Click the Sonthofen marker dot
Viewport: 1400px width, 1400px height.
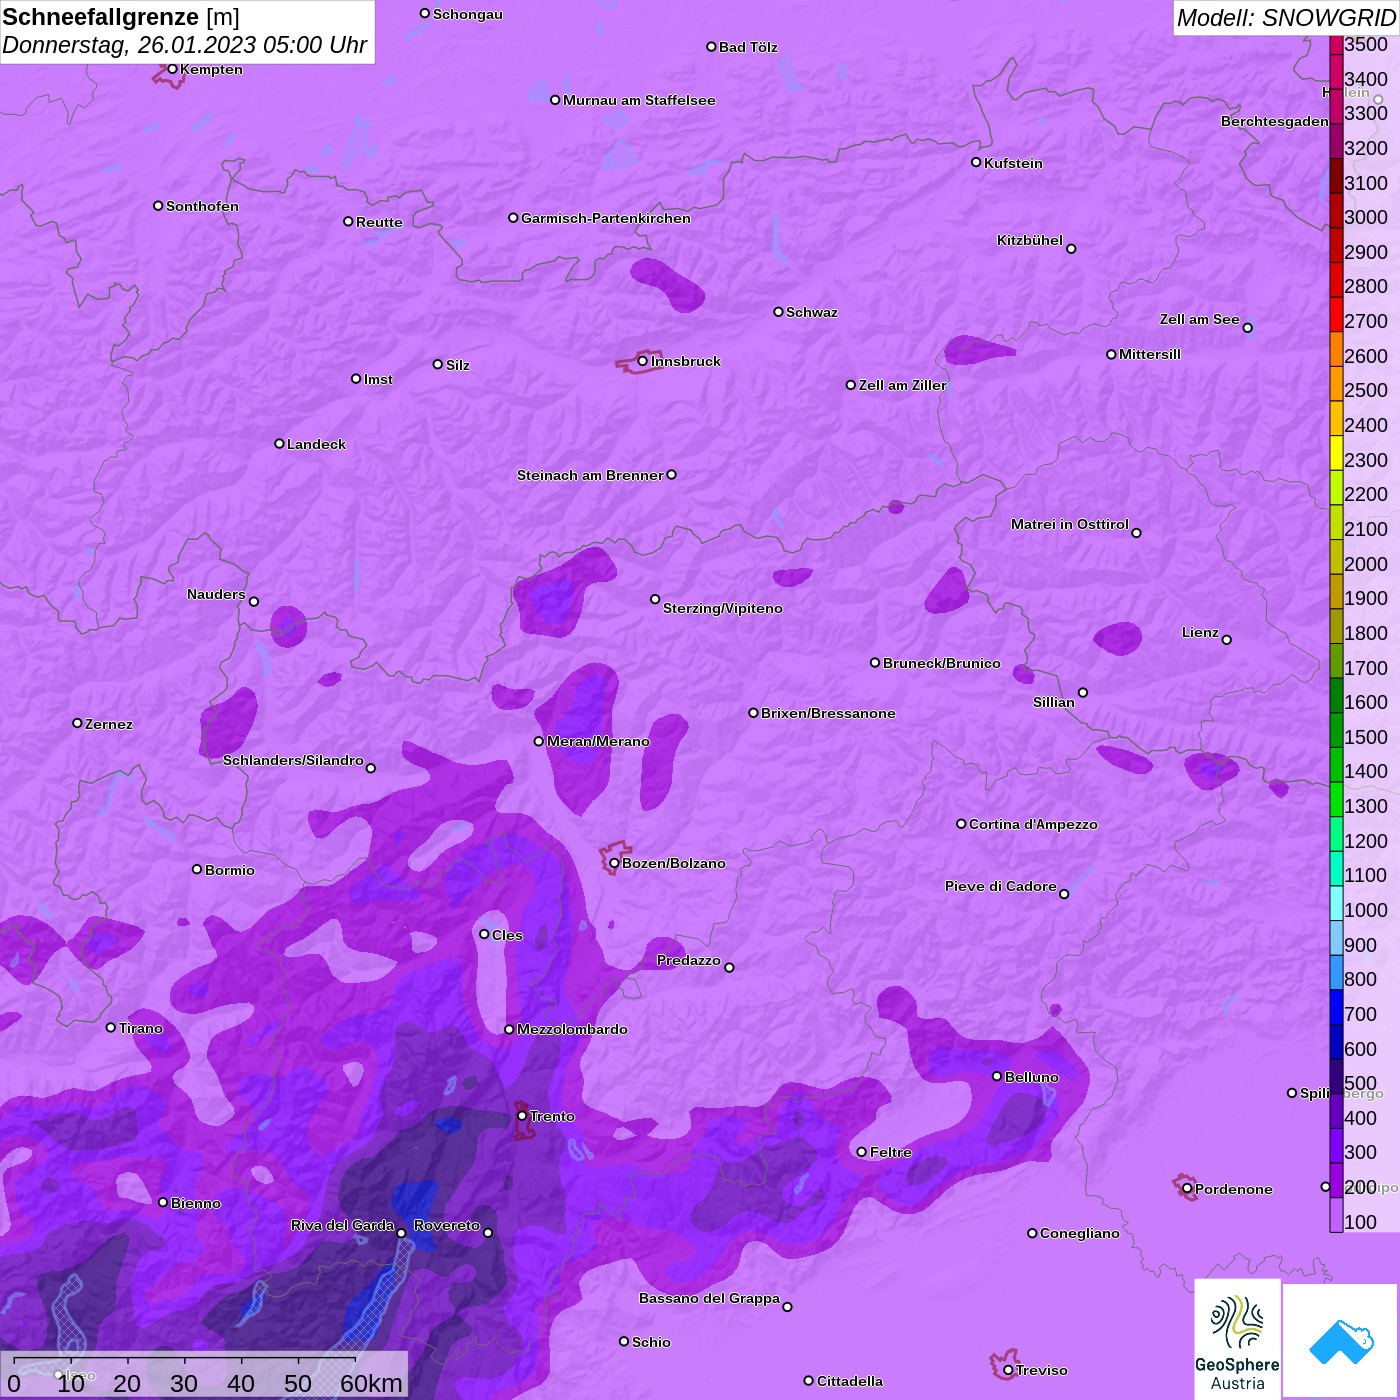pyautogui.click(x=158, y=206)
